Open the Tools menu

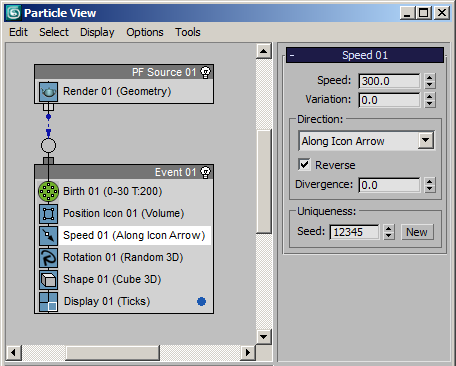pos(188,32)
